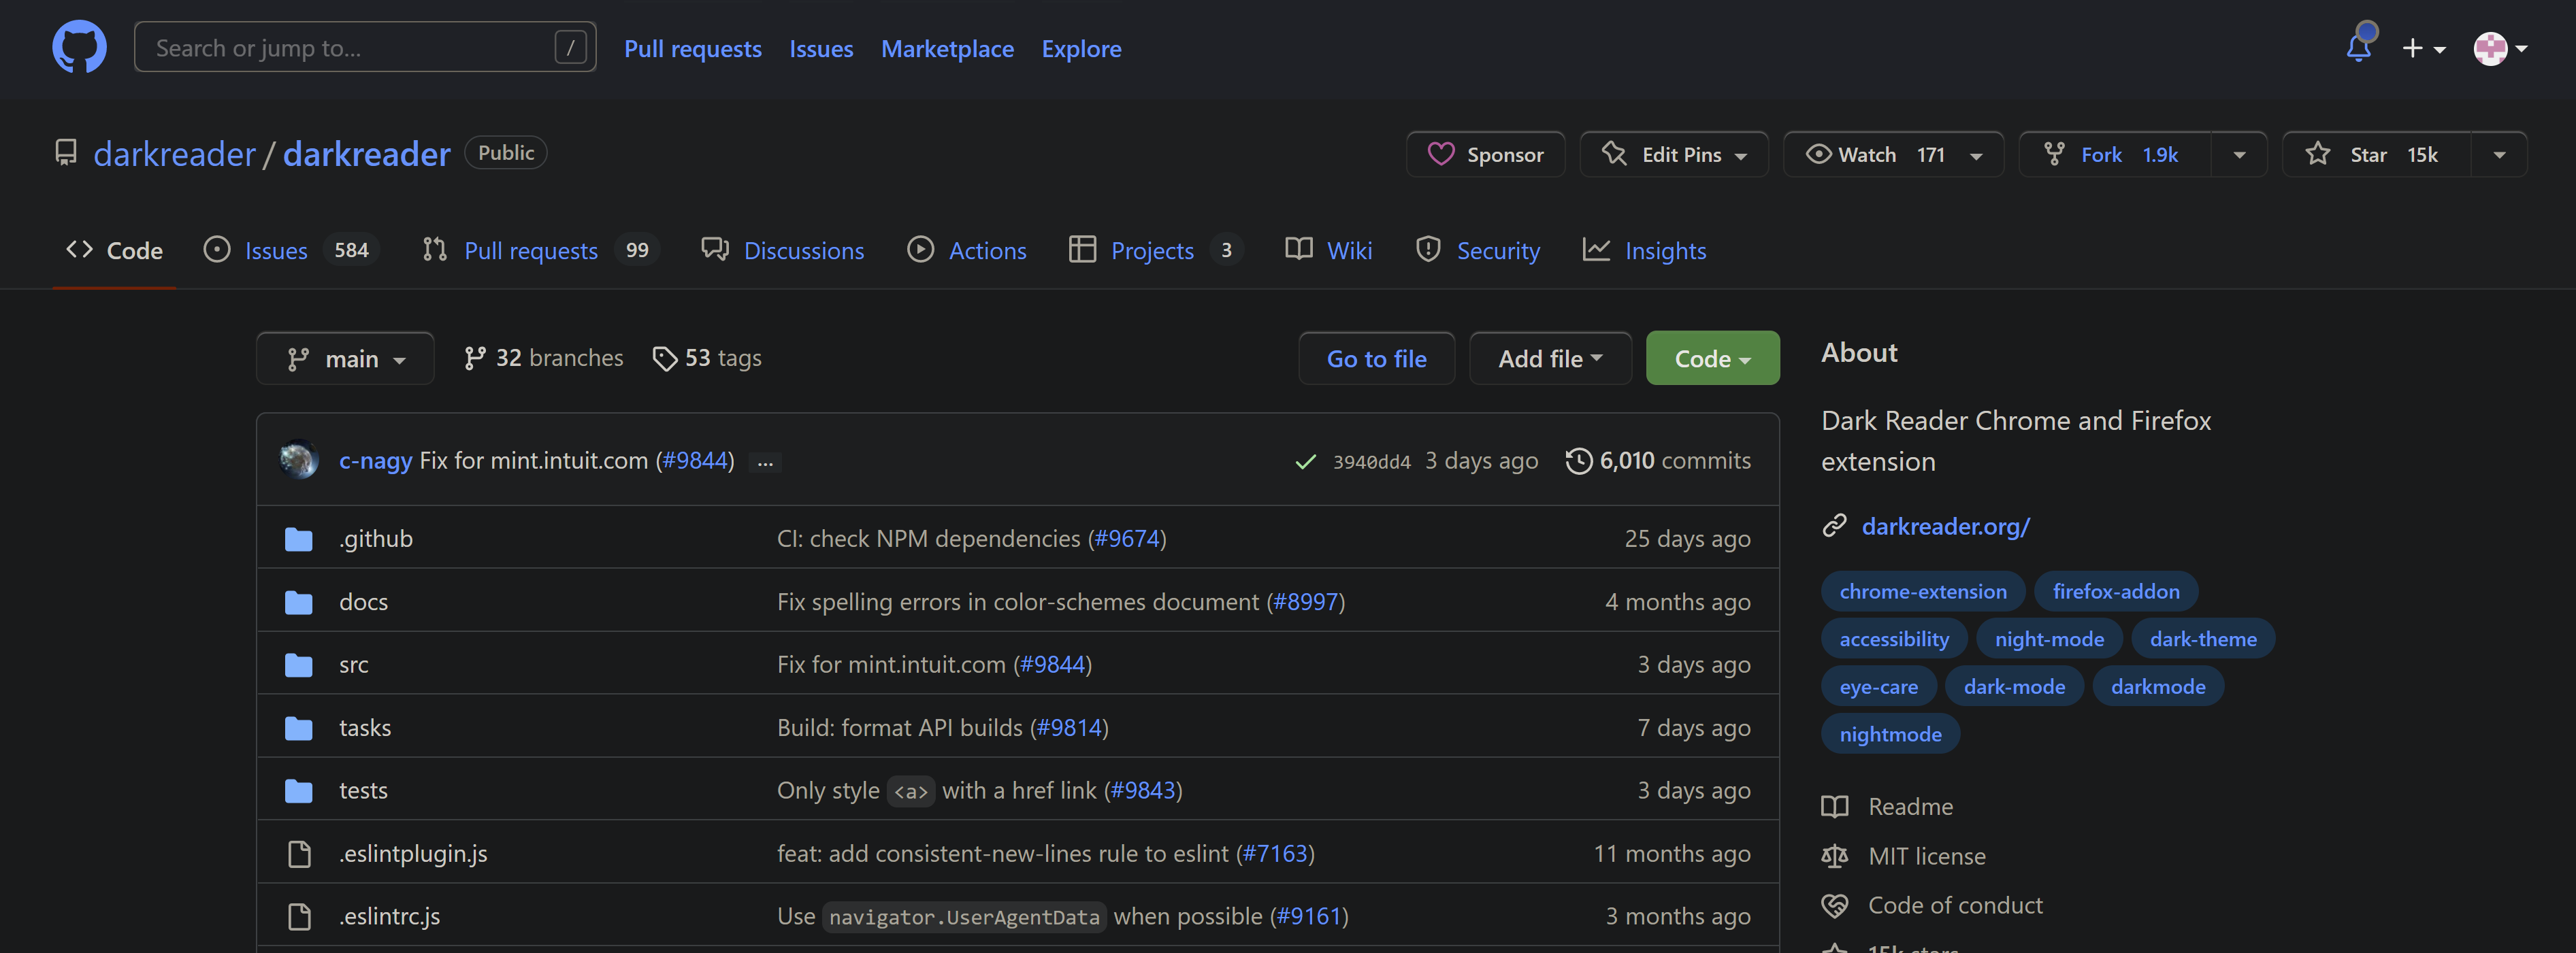Open the .eslintrc.js file name
Image resolution: width=2576 pixels, height=953 pixels.
pyautogui.click(x=389, y=916)
